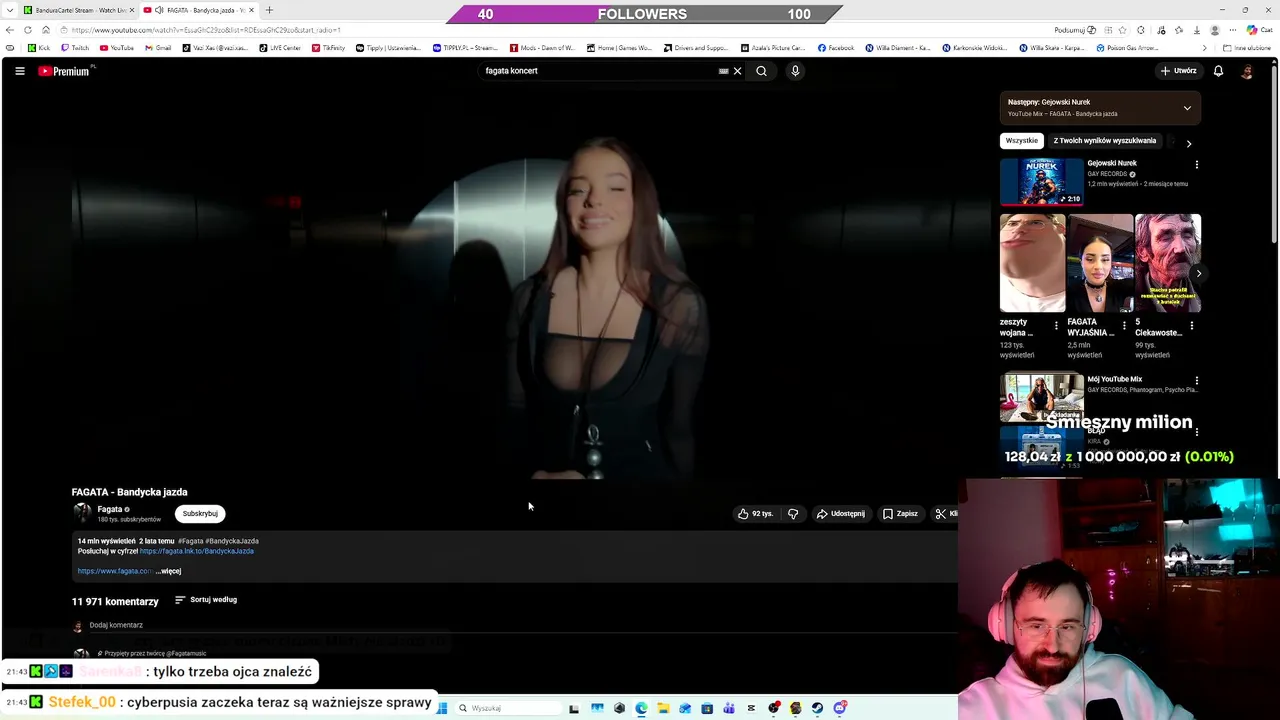The height and width of the screenshot is (720, 1280).
Task: Like the video (92 tys.)
Action: pos(755,514)
